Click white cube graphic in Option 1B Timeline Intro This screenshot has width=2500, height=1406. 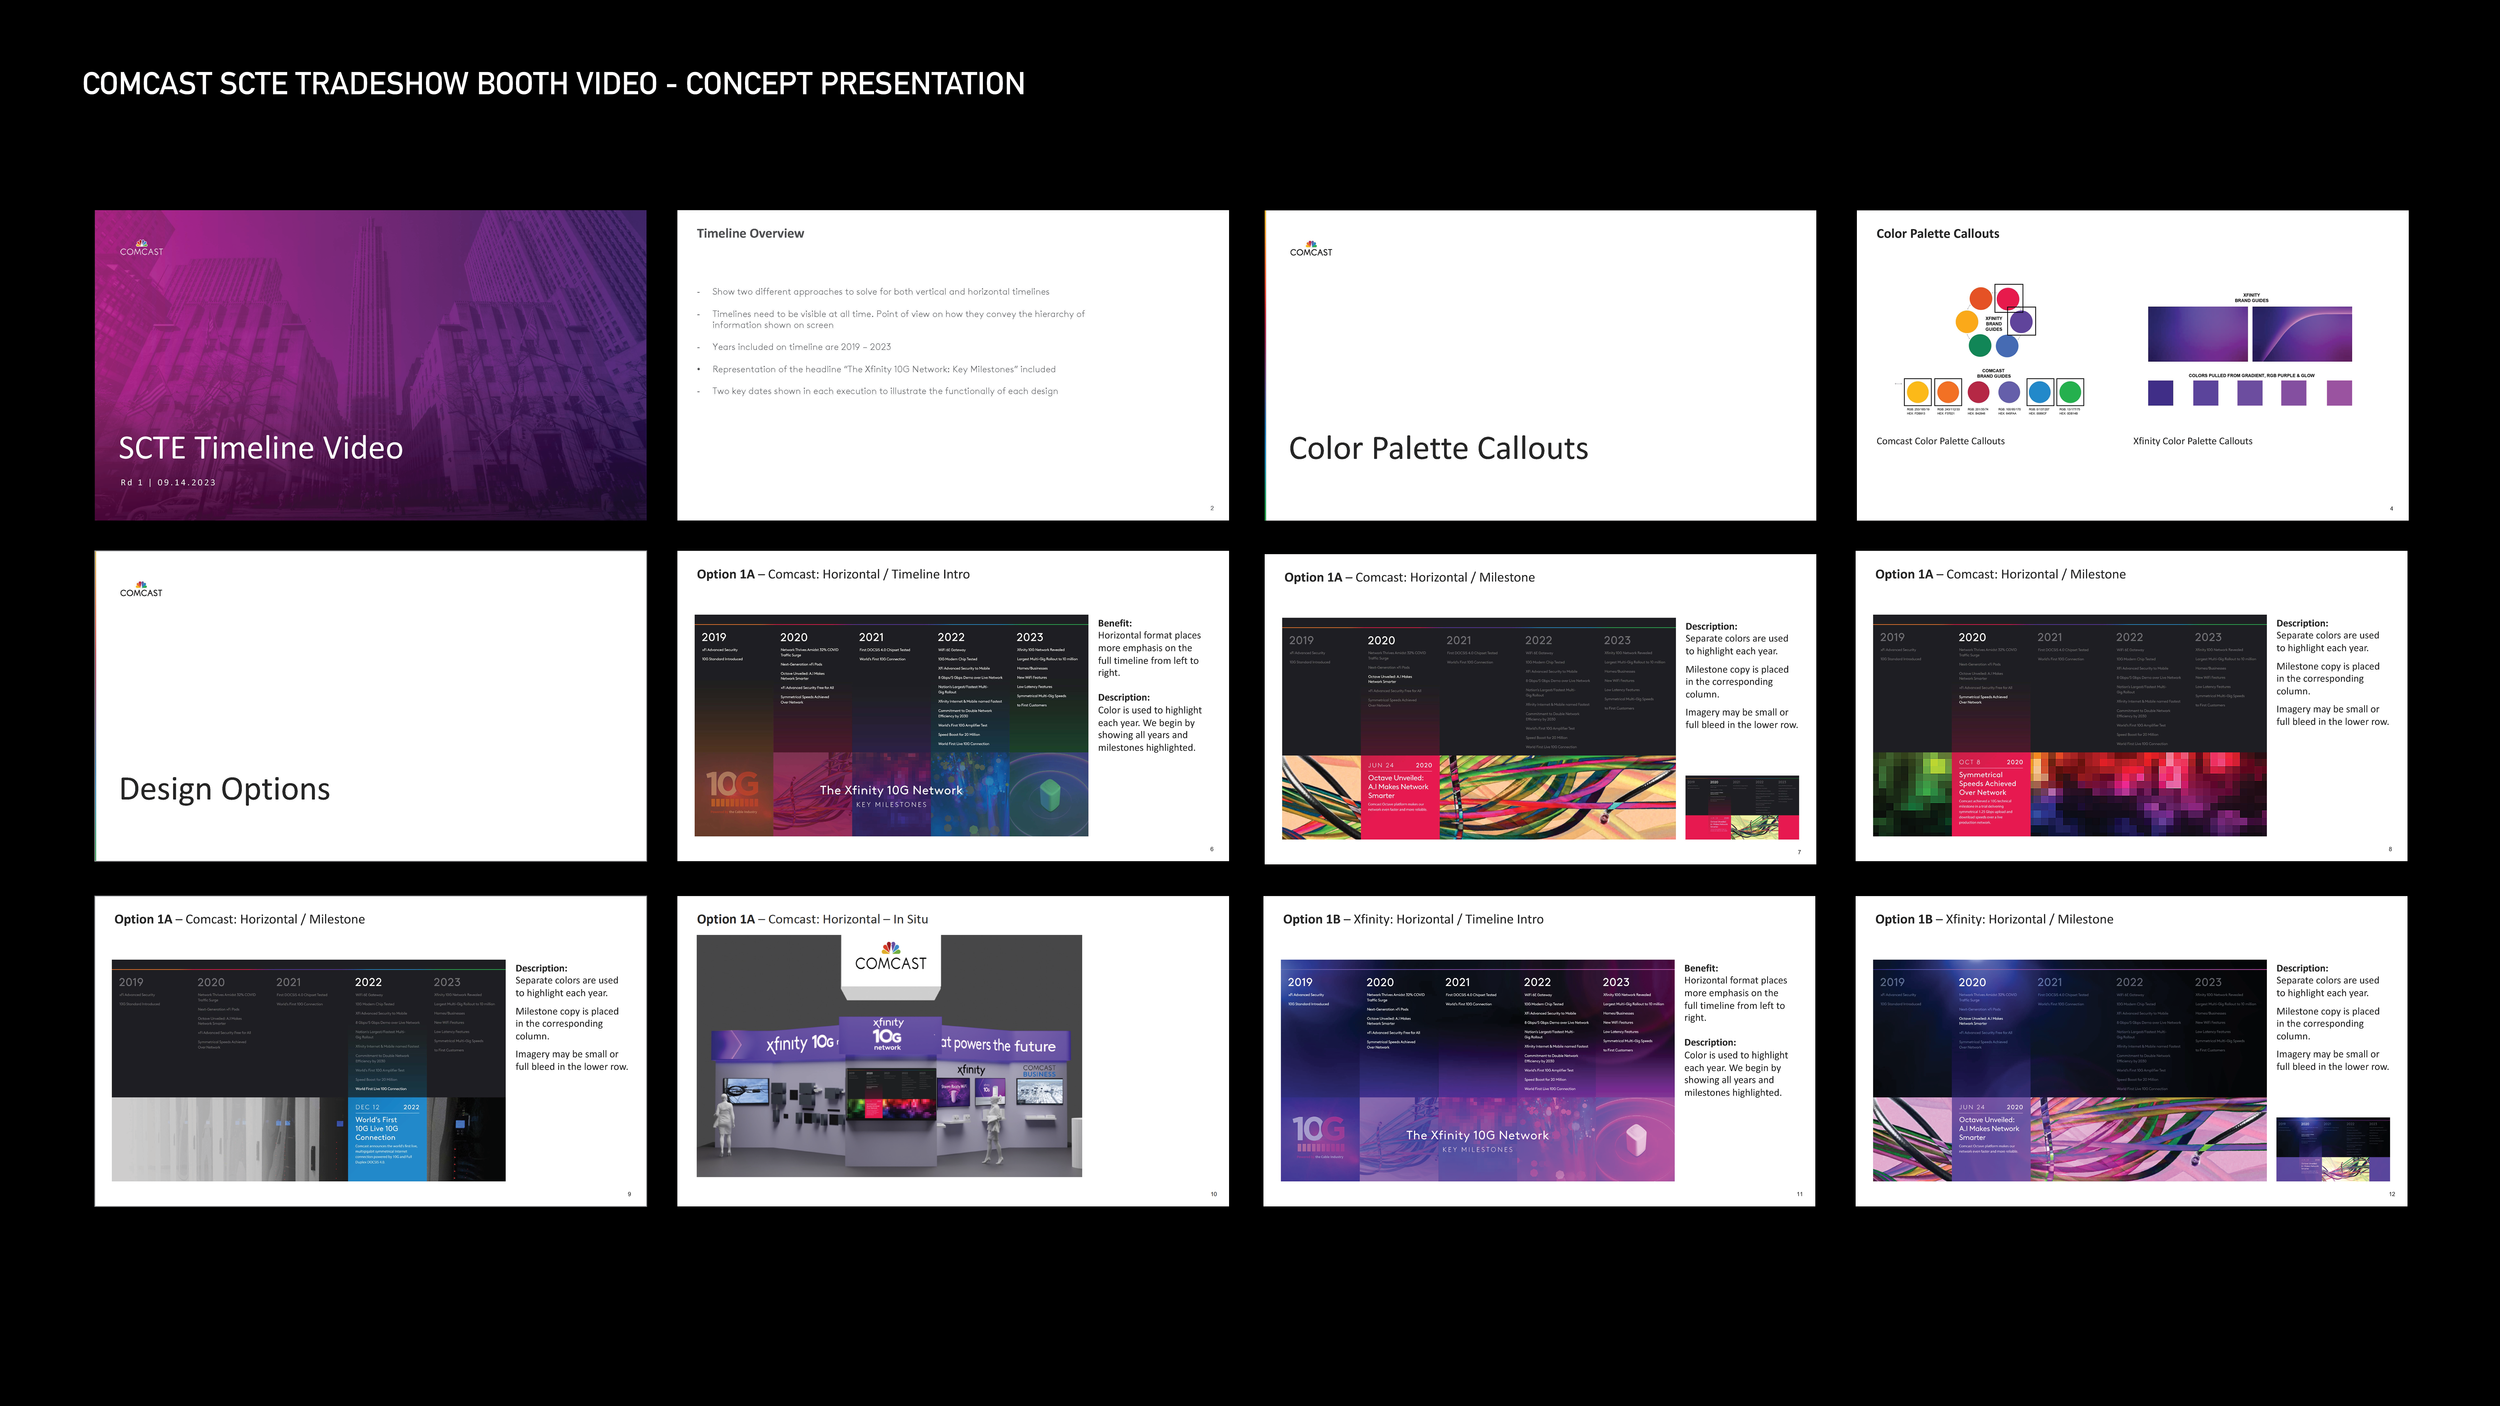[1636, 1139]
